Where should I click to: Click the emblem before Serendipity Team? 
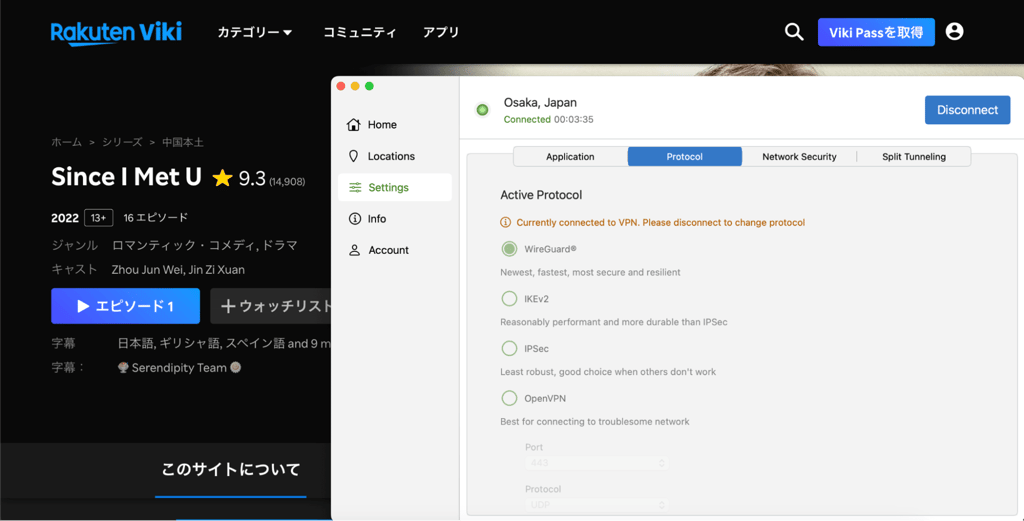pyautogui.click(x=123, y=368)
